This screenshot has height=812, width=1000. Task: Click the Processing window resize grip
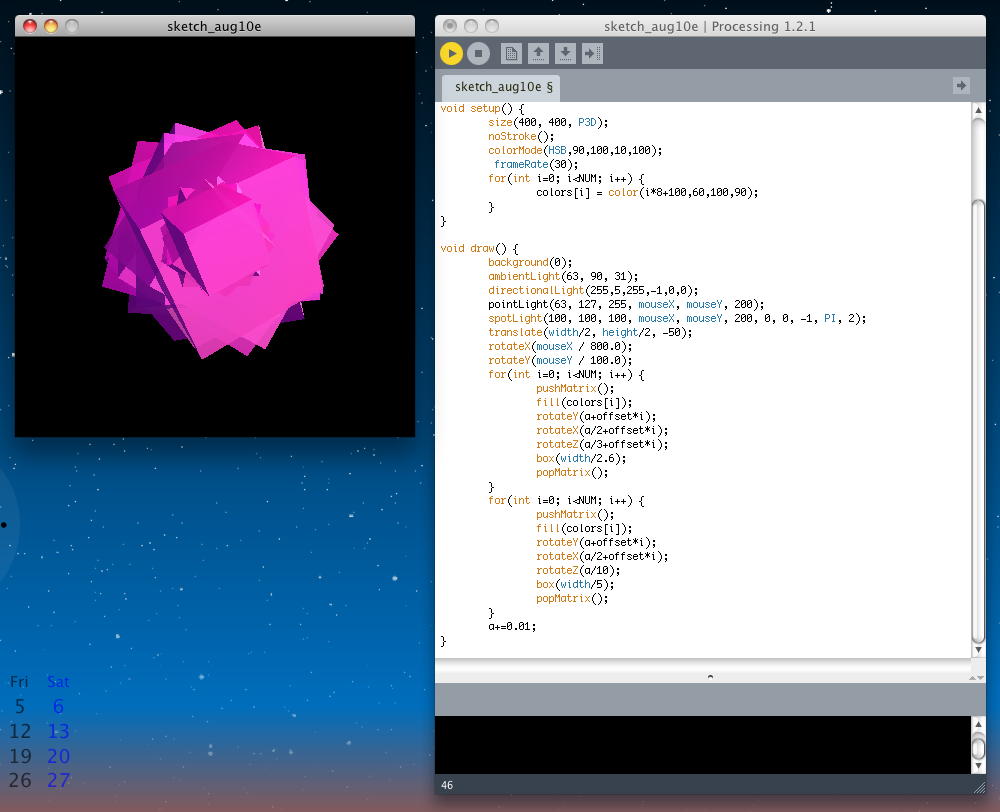click(978, 787)
